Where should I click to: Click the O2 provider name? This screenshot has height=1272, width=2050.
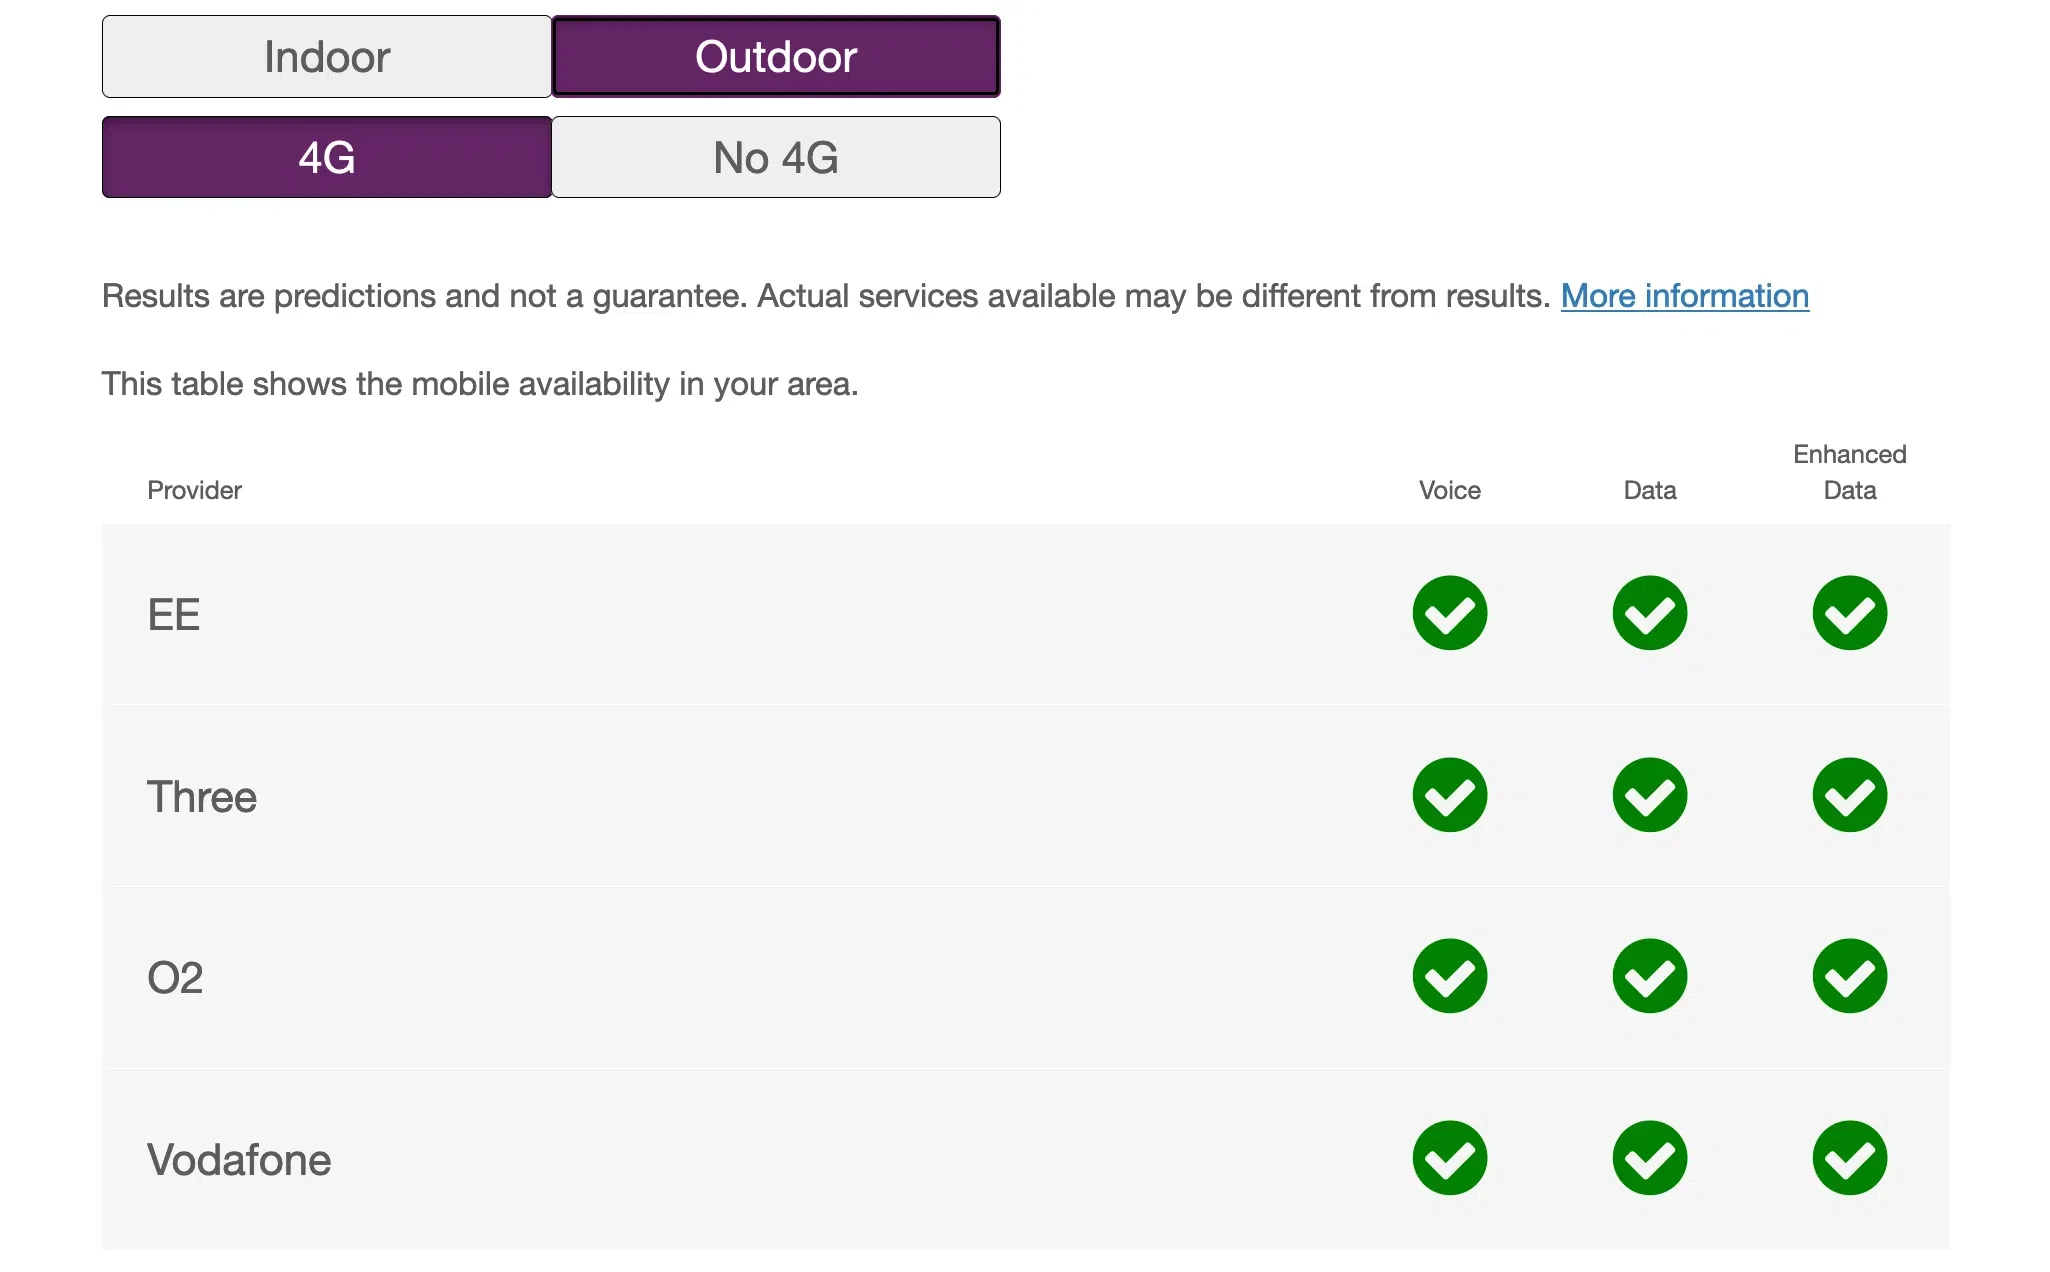click(x=175, y=978)
